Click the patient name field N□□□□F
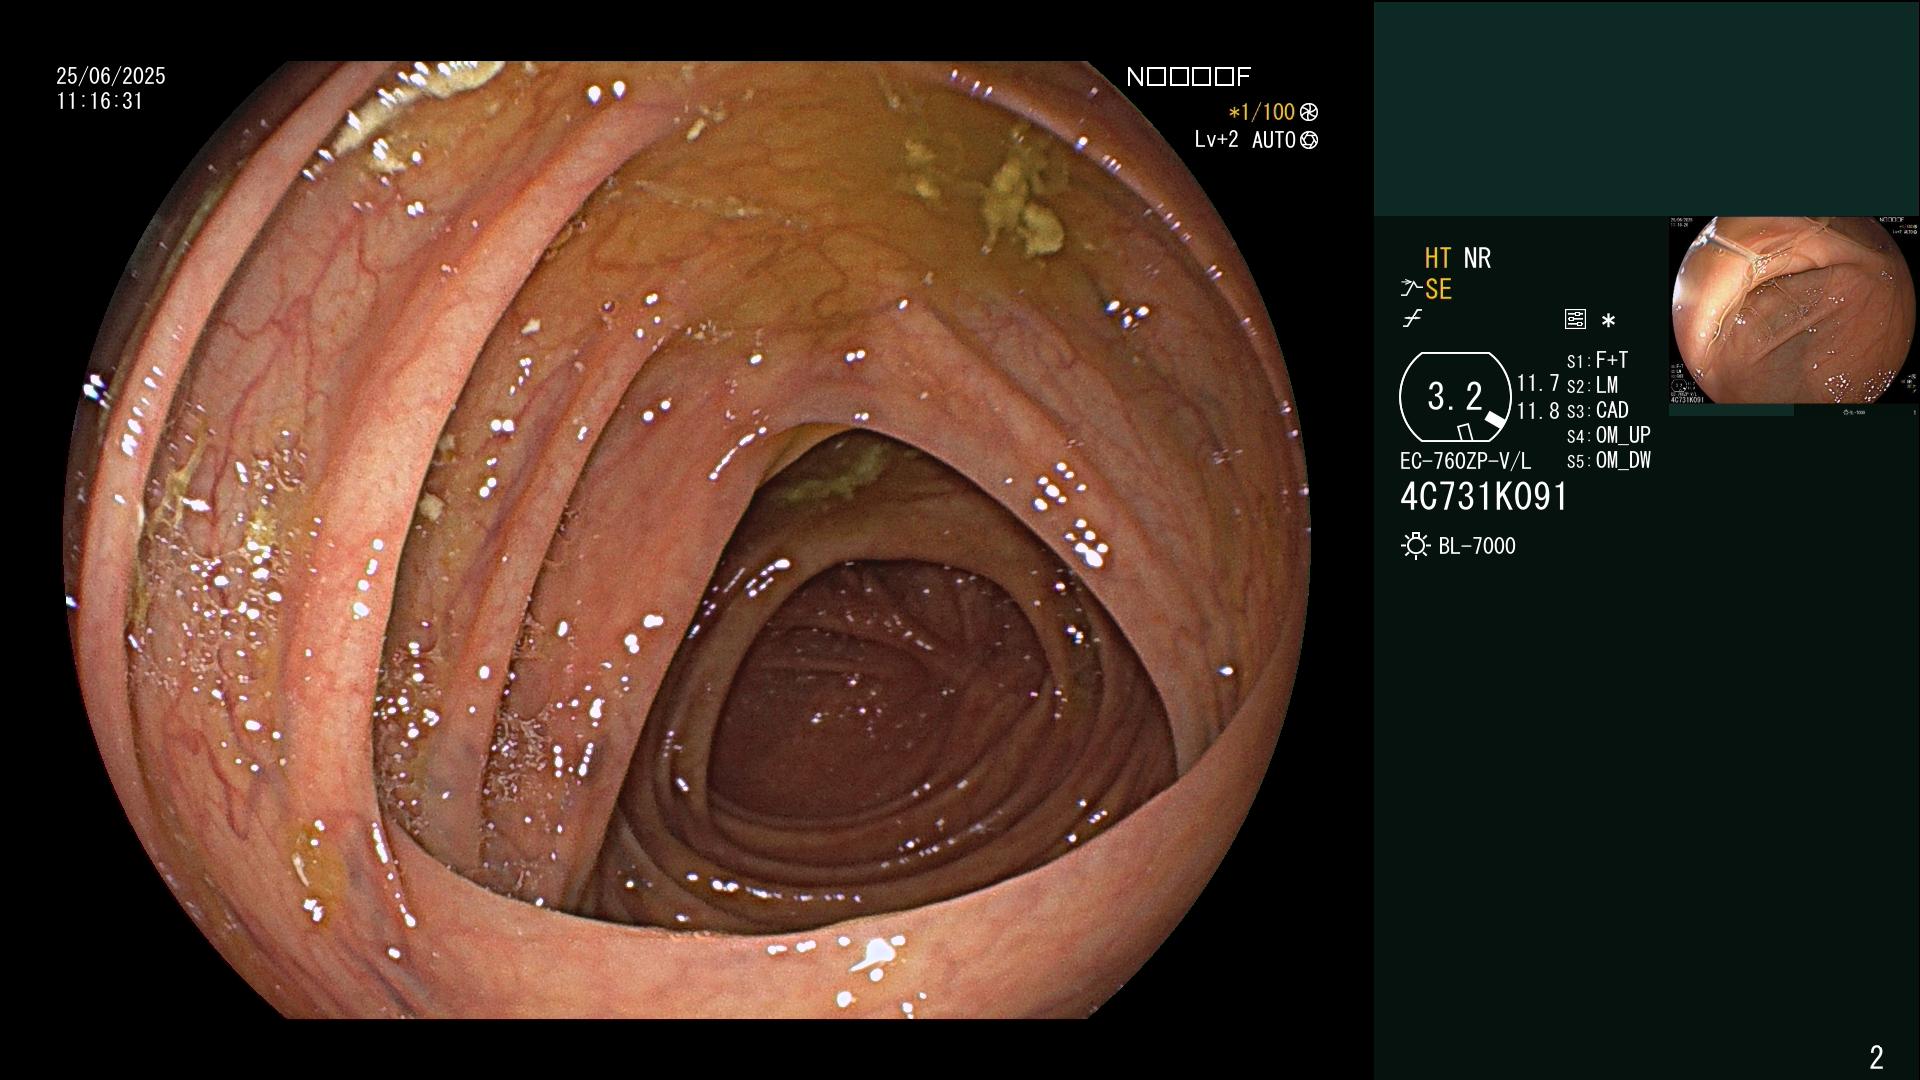Viewport: 1920px width, 1080px height. coord(1189,77)
